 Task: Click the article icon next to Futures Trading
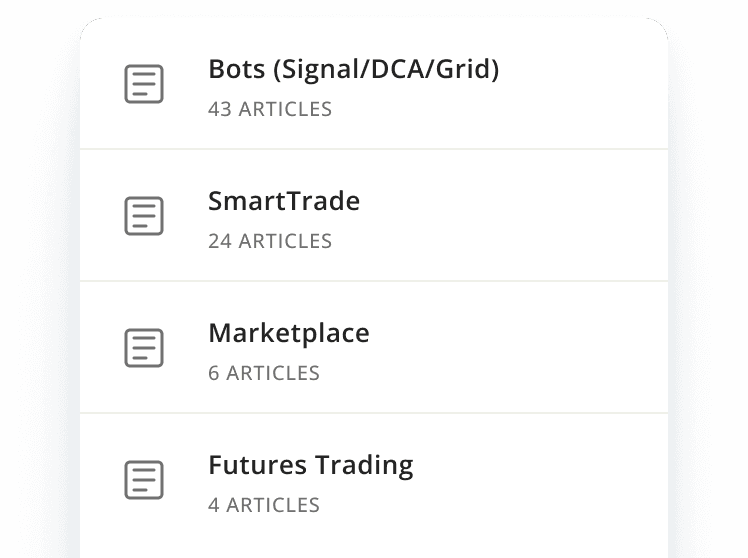pyautogui.click(x=144, y=480)
